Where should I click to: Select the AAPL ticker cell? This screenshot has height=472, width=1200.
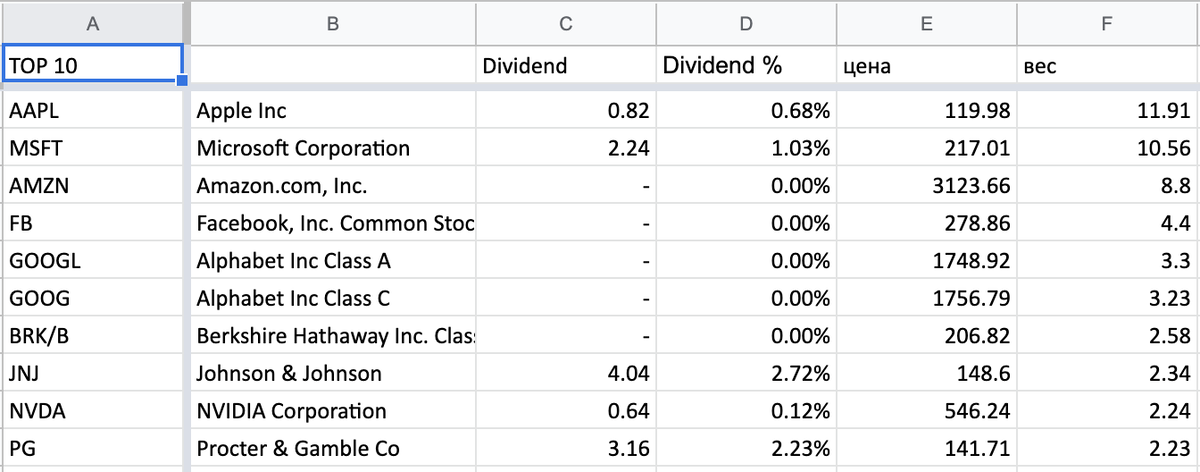click(x=92, y=111)
